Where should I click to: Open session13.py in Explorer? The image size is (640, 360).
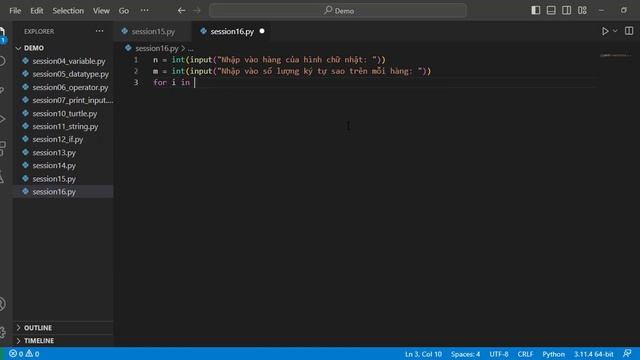click(x=64, y=152)
